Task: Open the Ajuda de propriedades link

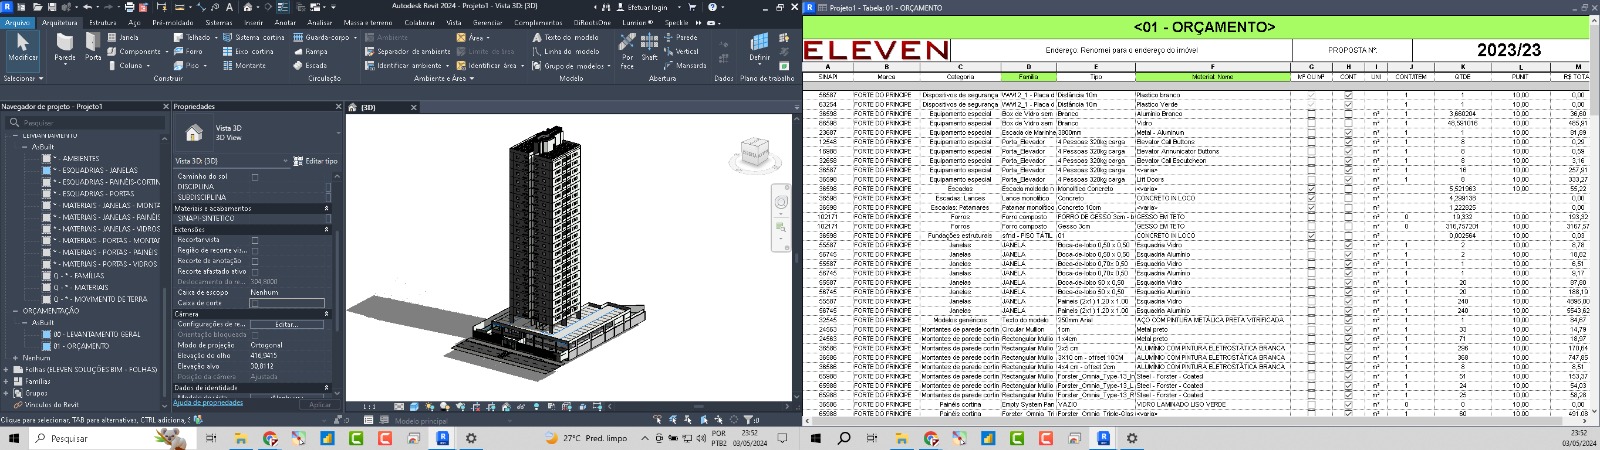Action: 207,403
